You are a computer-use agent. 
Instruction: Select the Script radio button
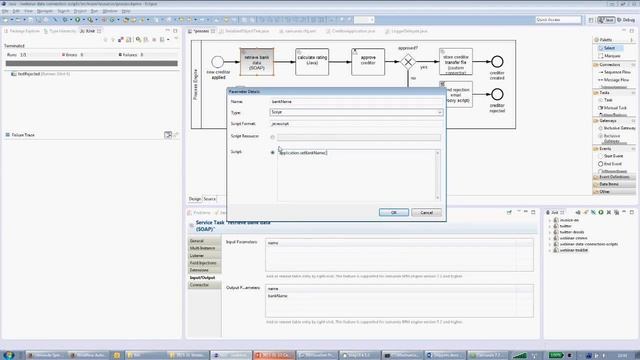point(273,152)
